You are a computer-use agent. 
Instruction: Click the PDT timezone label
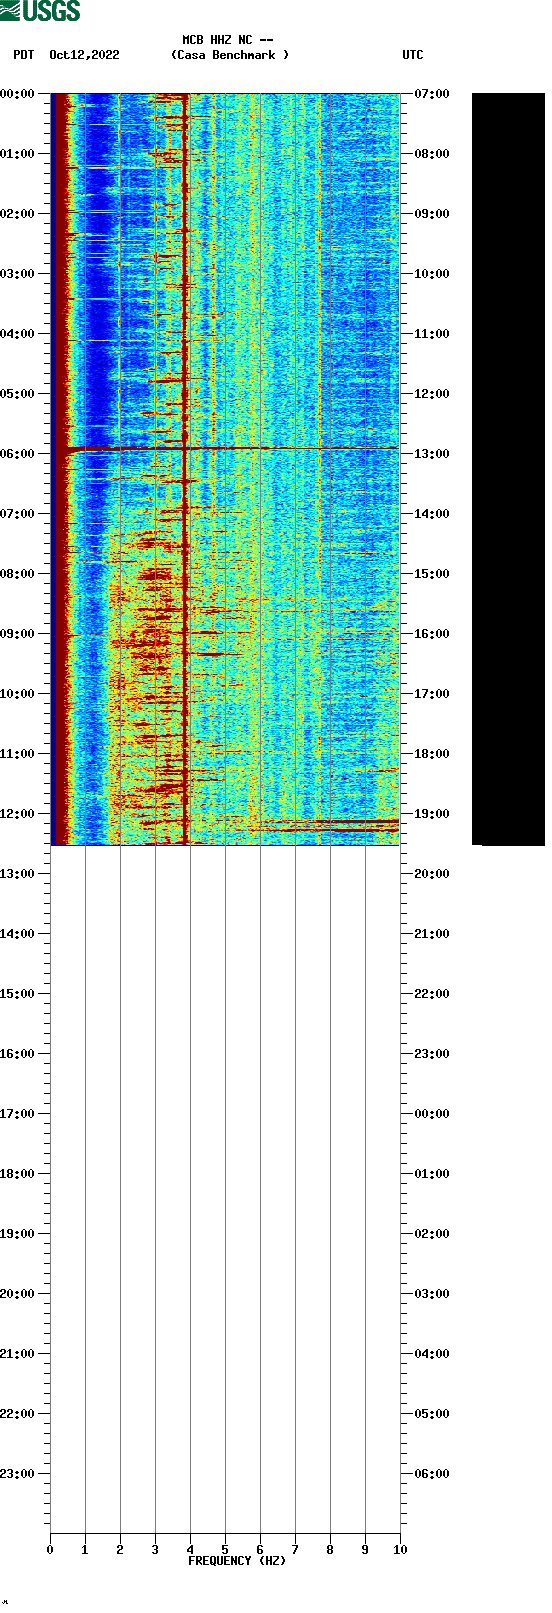click(x=23, y=55)
